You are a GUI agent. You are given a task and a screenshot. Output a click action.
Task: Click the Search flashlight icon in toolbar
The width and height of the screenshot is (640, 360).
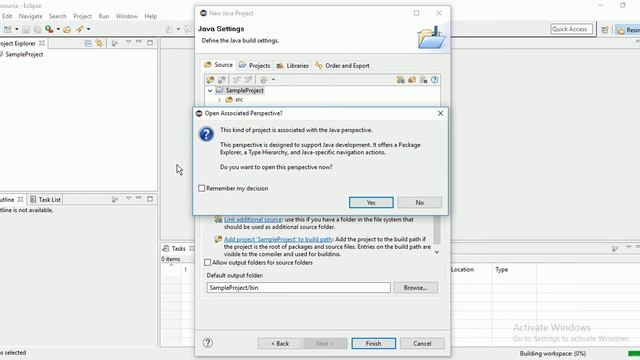(x=80, y=29)
